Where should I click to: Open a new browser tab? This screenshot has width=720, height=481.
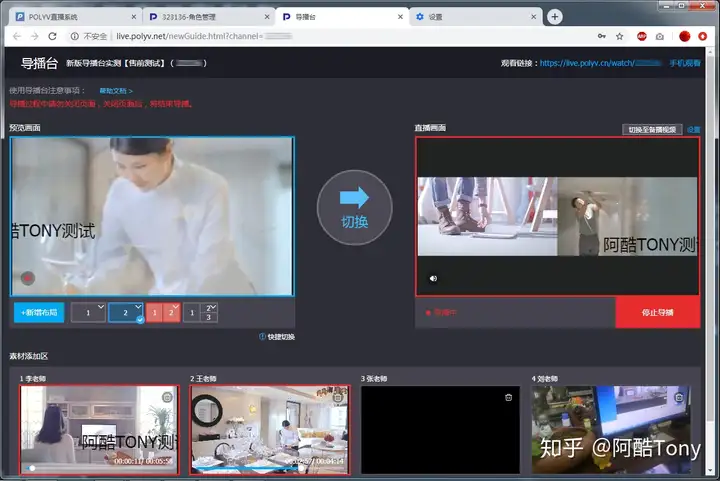click(555, 17)
